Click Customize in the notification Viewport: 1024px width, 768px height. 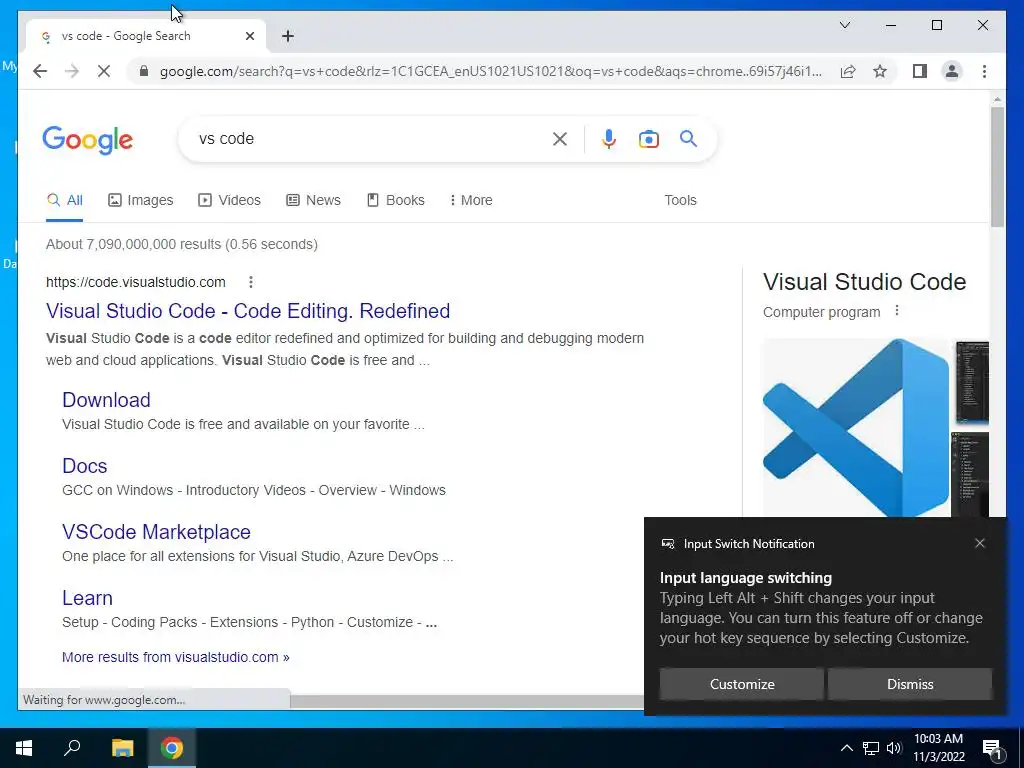point(742,684)
